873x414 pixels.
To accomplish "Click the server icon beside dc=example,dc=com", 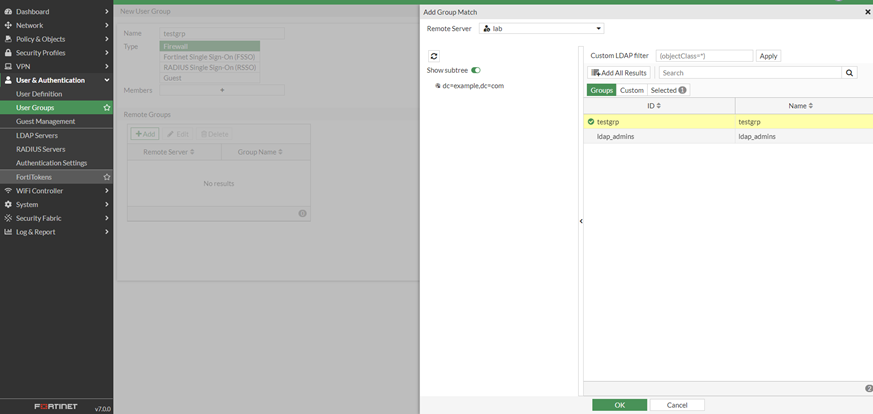I will click(x=438, y=86).
